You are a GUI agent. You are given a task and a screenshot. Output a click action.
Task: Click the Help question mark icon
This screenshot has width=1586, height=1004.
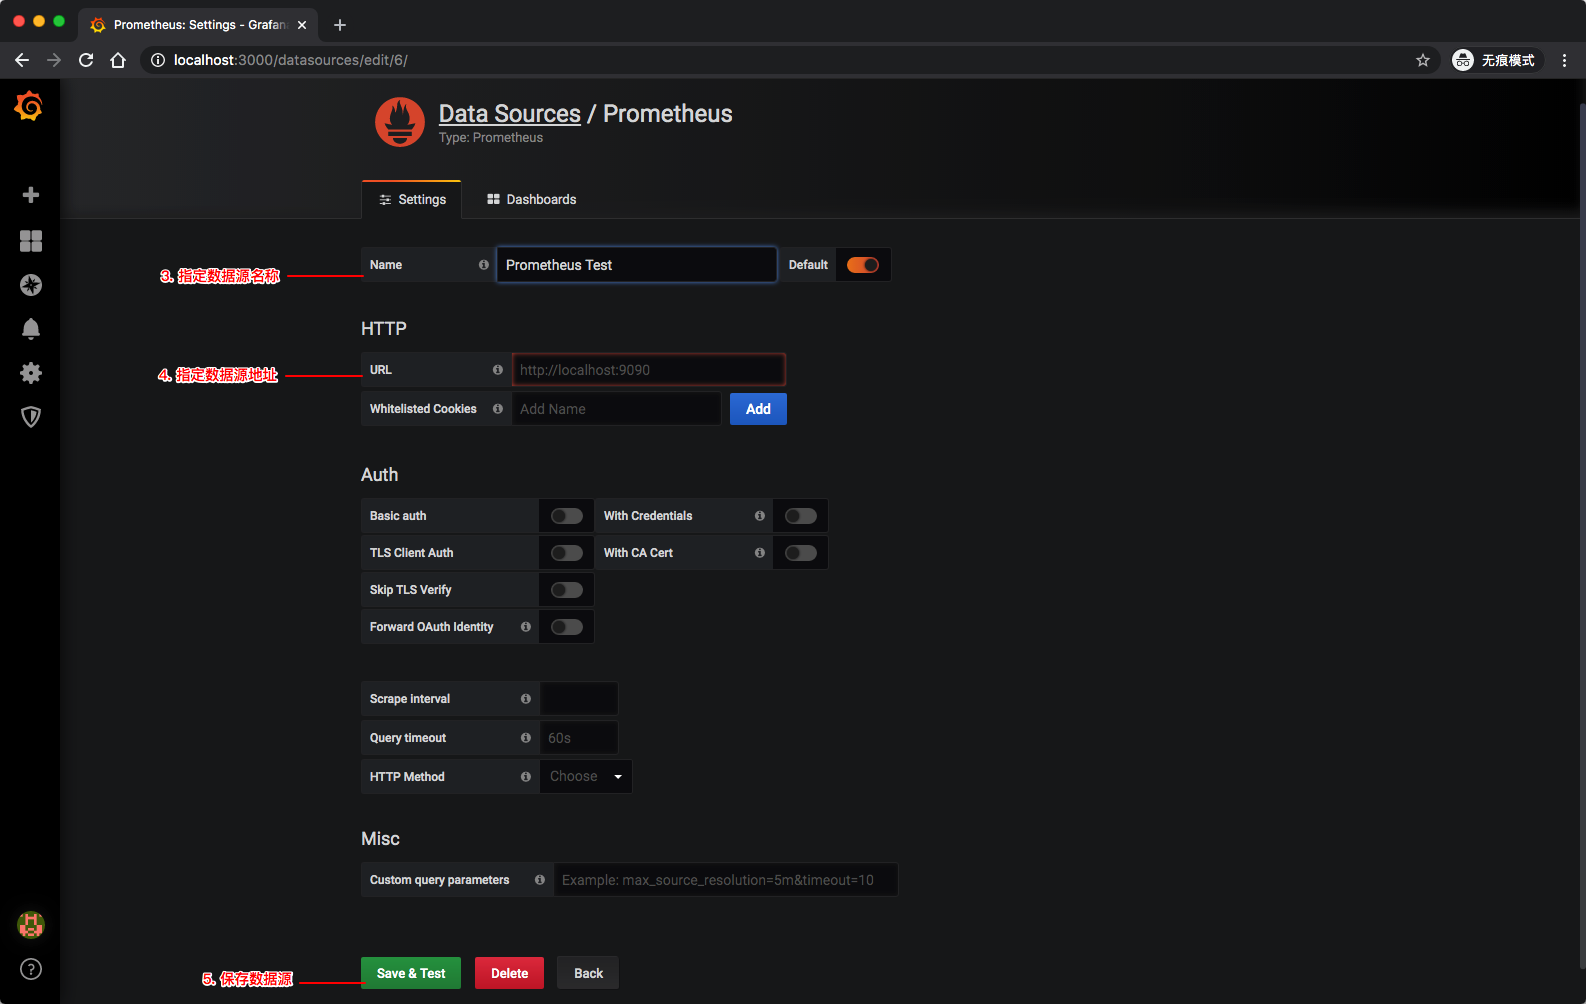(31, 969)
